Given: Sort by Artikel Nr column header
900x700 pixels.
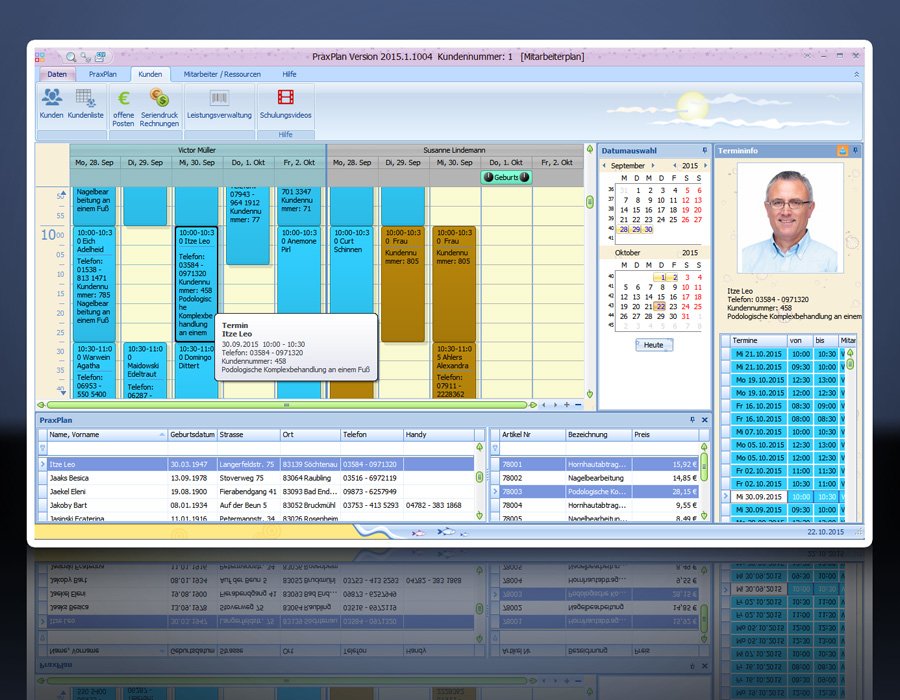Looking at the screenshot, I should [x=532, y=435].
